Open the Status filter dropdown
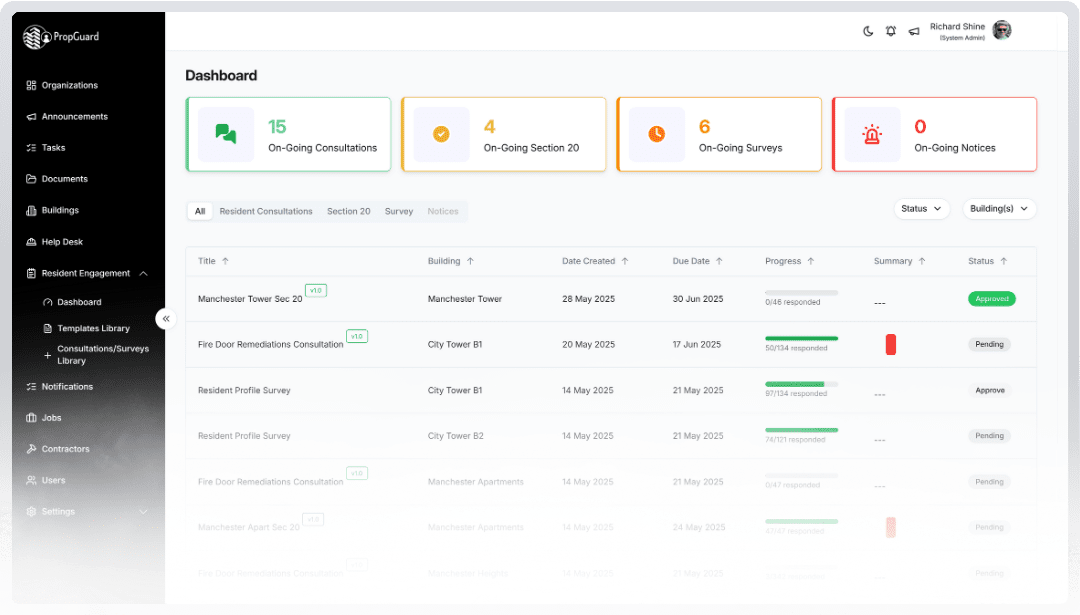 [x=921, y=209]
